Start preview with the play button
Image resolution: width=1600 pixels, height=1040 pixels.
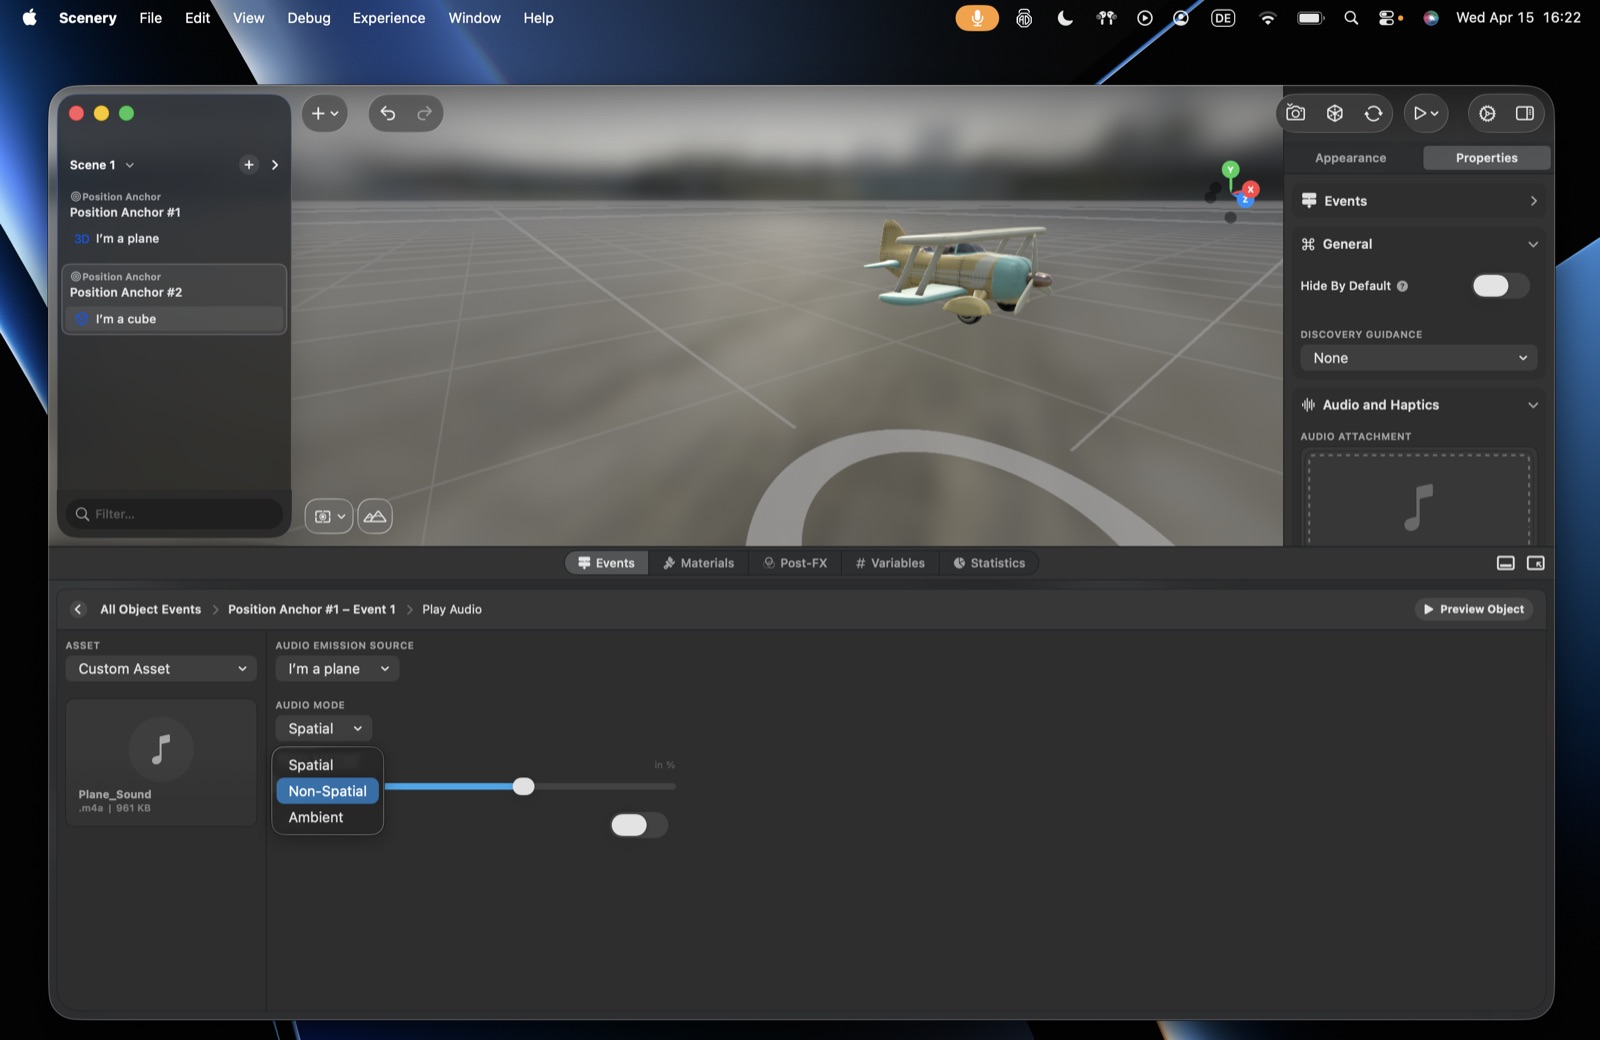pyautogui.click(x=1426, y=114)
